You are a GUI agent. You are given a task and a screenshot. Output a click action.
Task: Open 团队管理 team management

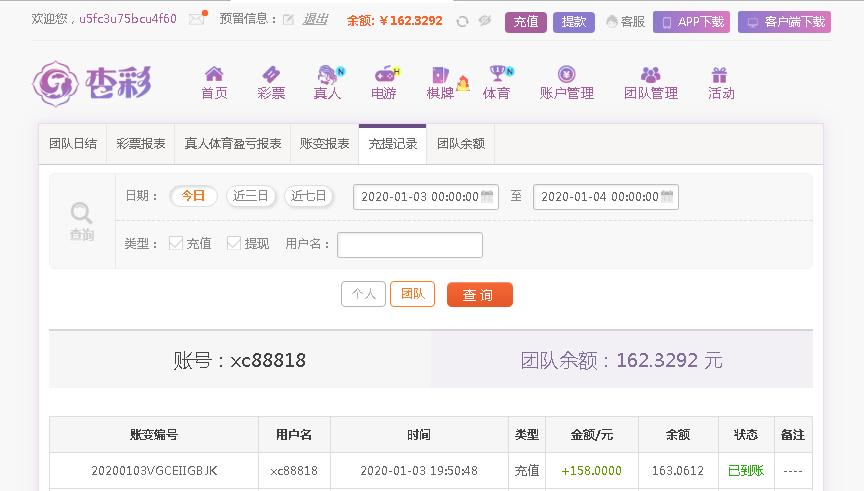coord(651,83)
